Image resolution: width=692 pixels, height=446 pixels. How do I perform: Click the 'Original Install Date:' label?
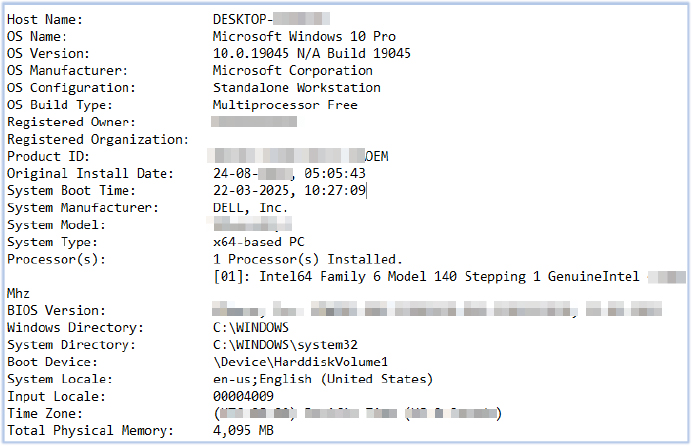(90, 174)
